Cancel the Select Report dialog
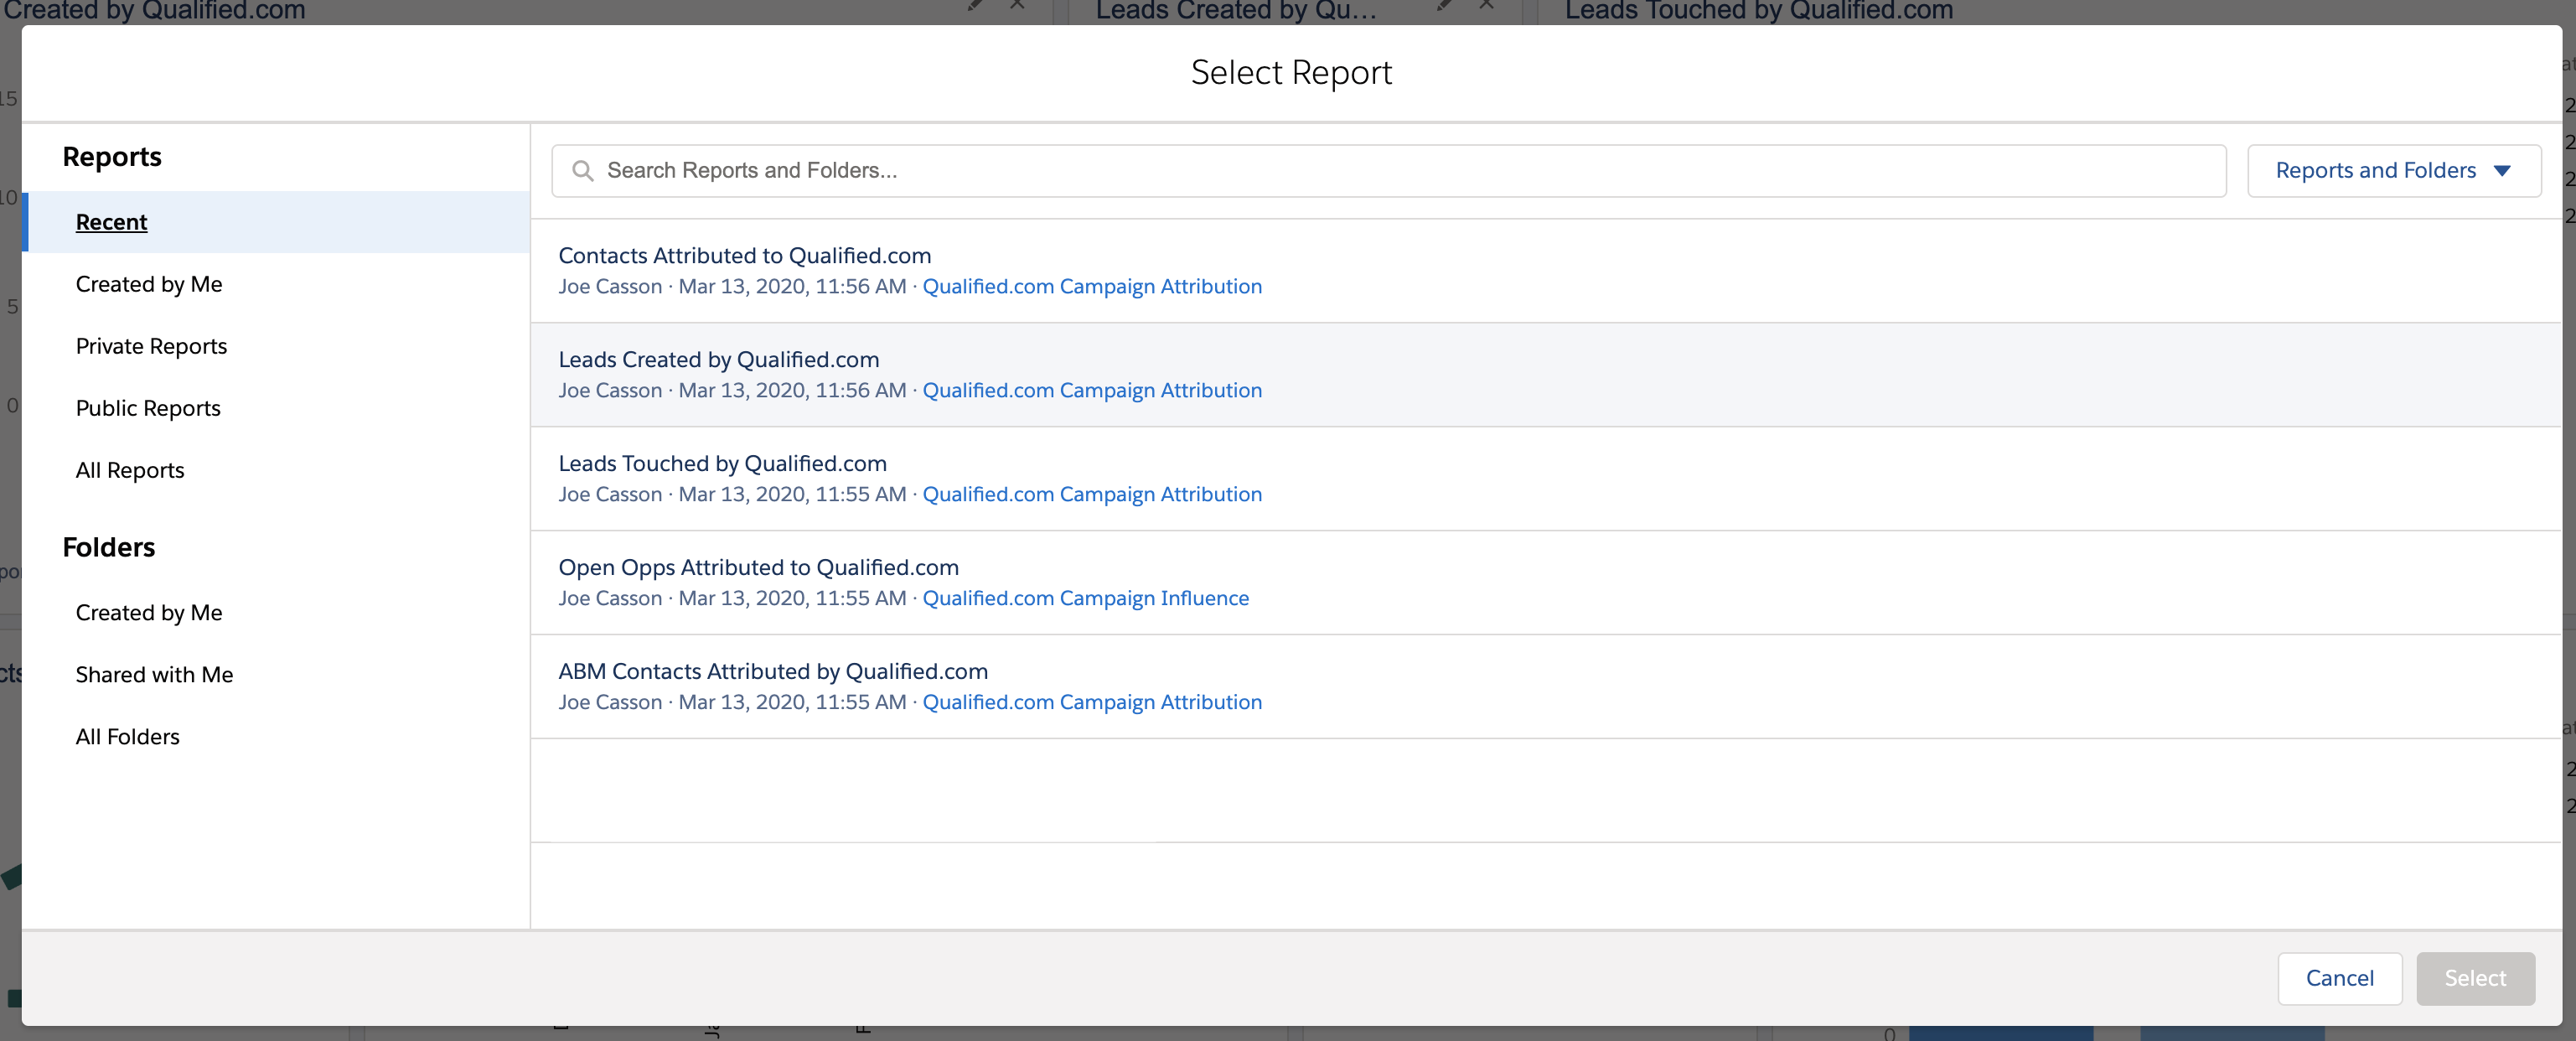This screenshot has height=1041, width=2576. click(2339, 978)
